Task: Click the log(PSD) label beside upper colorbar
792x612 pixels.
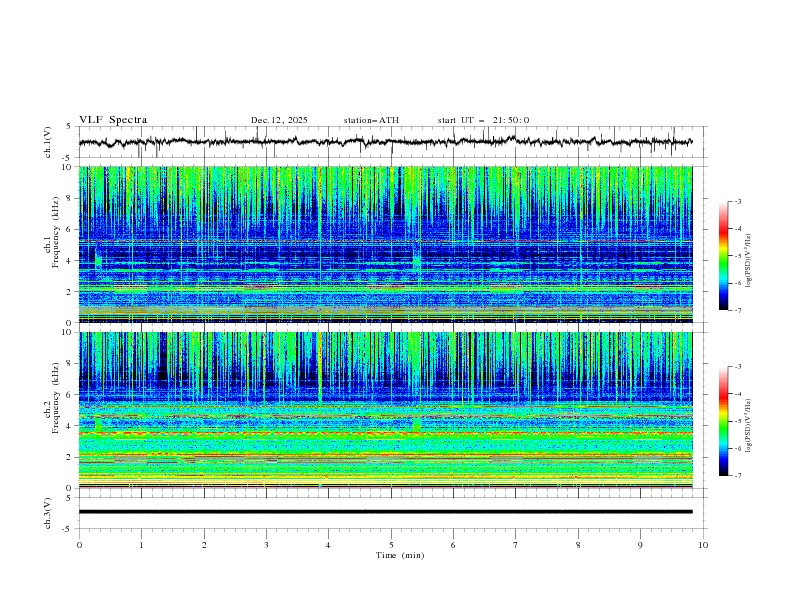Action: click(x=750, y=256)
